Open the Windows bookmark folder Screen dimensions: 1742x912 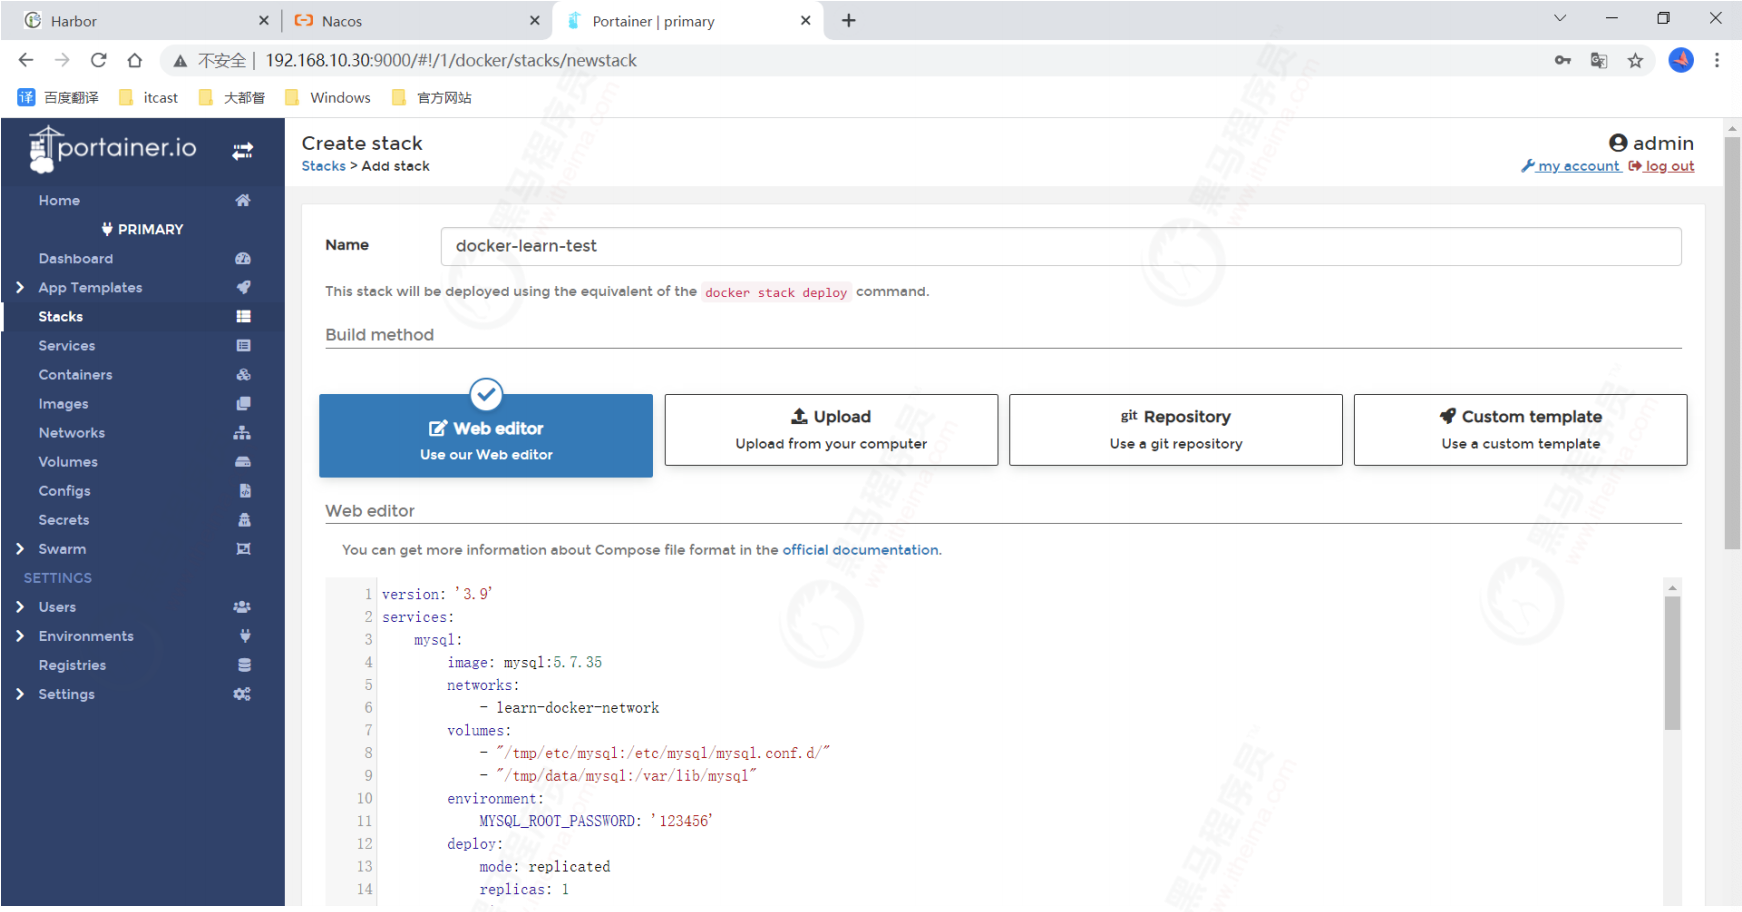point(328,97)
